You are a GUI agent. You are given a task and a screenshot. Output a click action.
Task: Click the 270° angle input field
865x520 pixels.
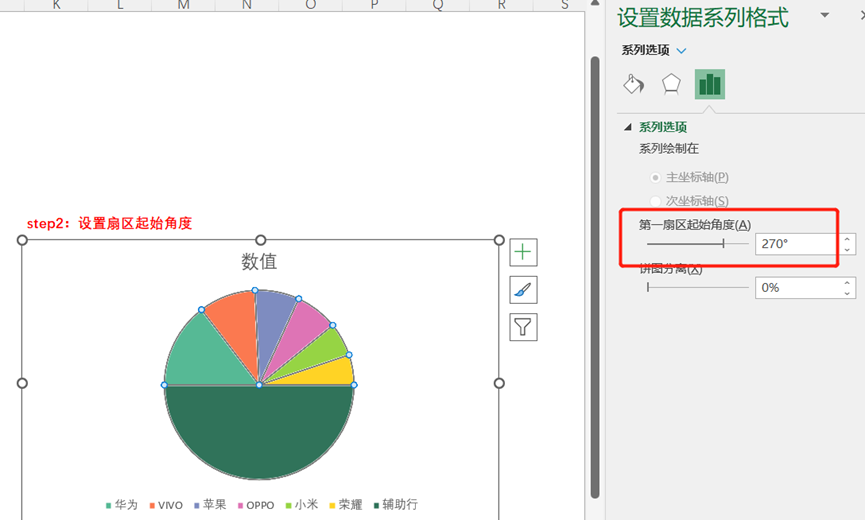(x=797, y=244)
